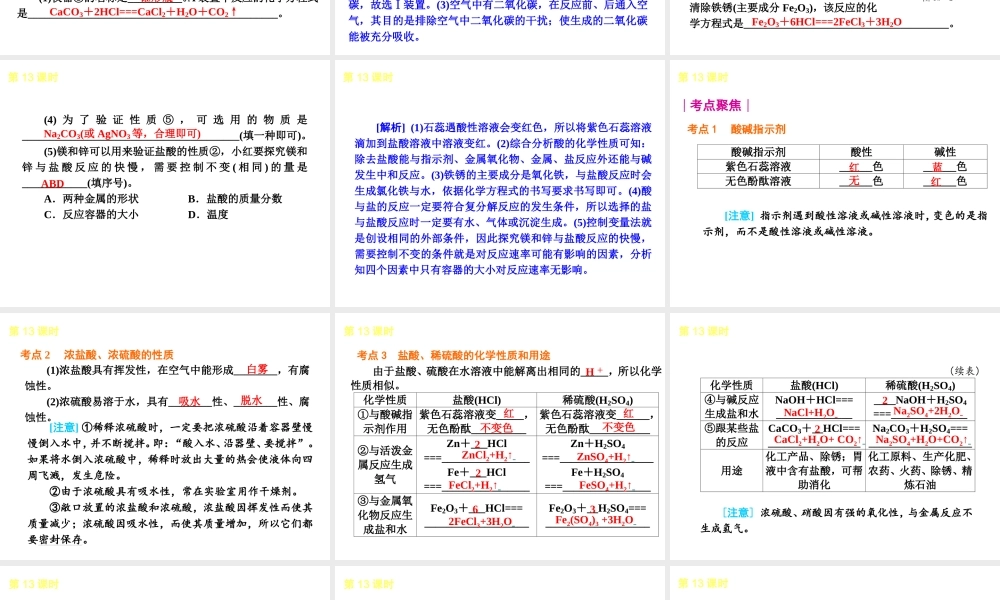Open the slide about 清除铁锈 with Fe2O3
1000x600 pixels.
835,27
